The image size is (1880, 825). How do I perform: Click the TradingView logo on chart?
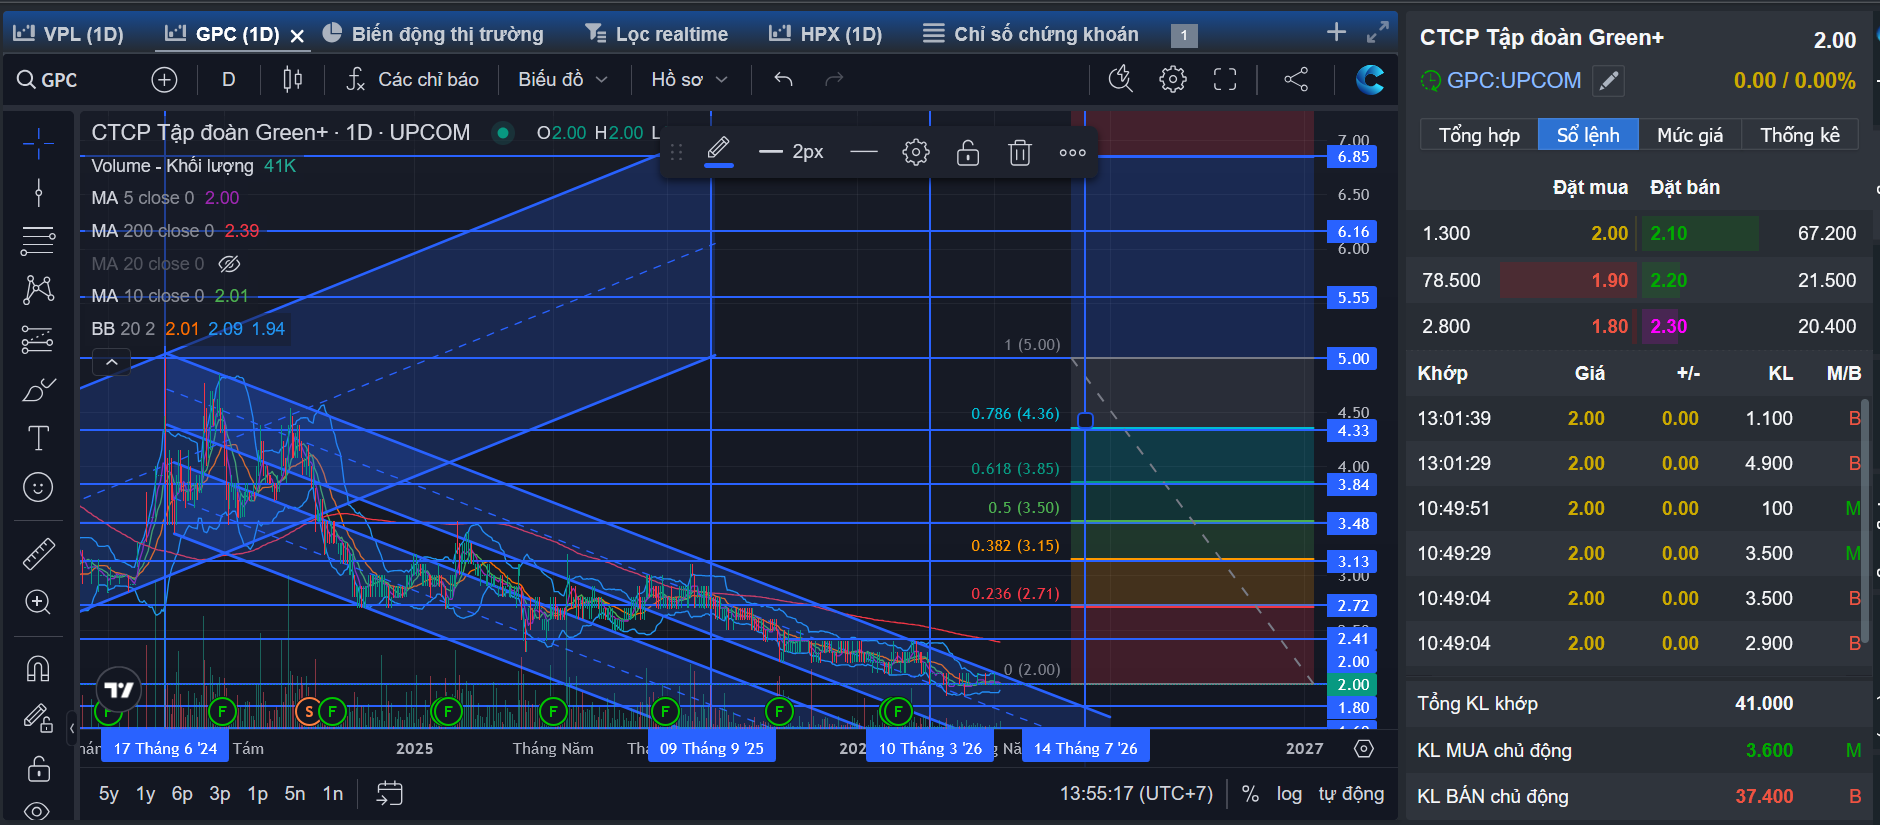[x=119, y=689]
